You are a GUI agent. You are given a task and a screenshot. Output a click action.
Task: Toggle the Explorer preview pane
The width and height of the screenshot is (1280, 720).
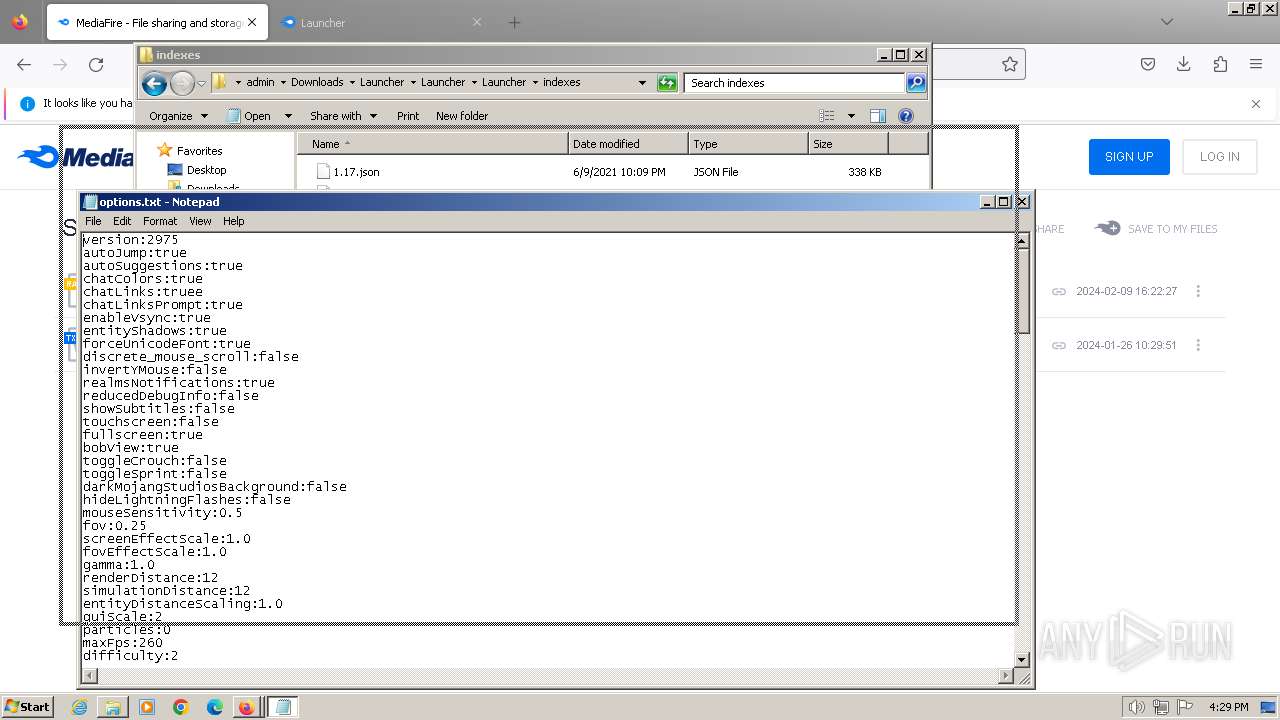pos(878,116)
